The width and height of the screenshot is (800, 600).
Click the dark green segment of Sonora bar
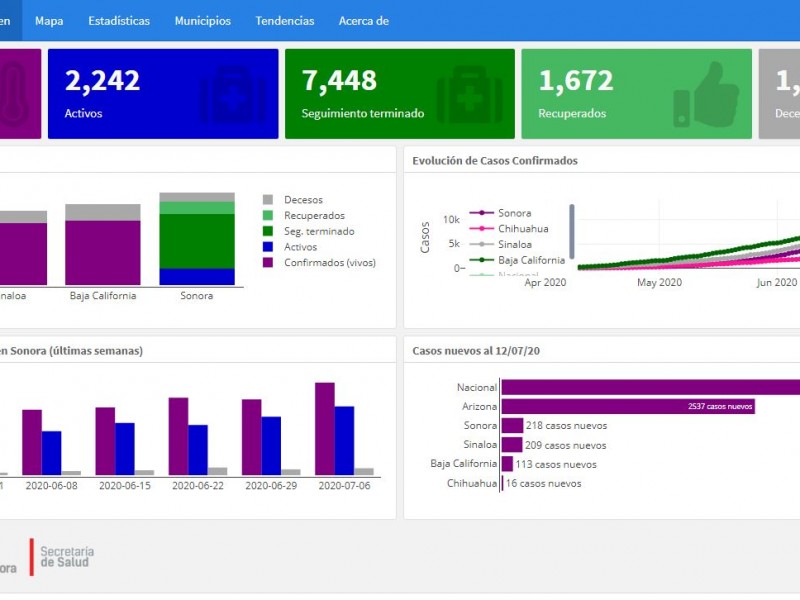197,241
